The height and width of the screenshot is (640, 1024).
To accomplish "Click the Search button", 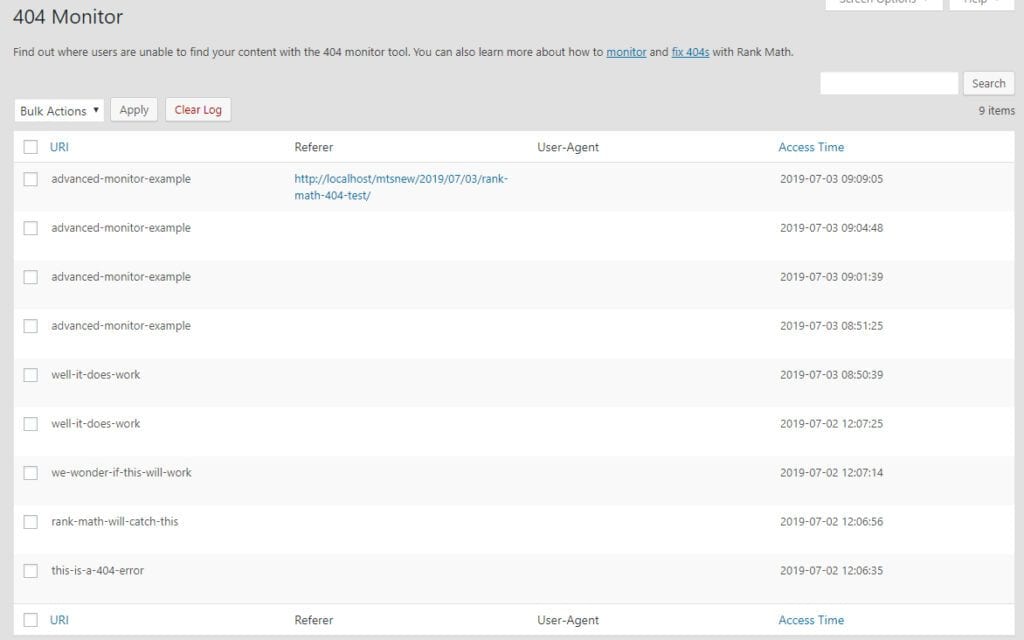I will click(x=988, y=84).
